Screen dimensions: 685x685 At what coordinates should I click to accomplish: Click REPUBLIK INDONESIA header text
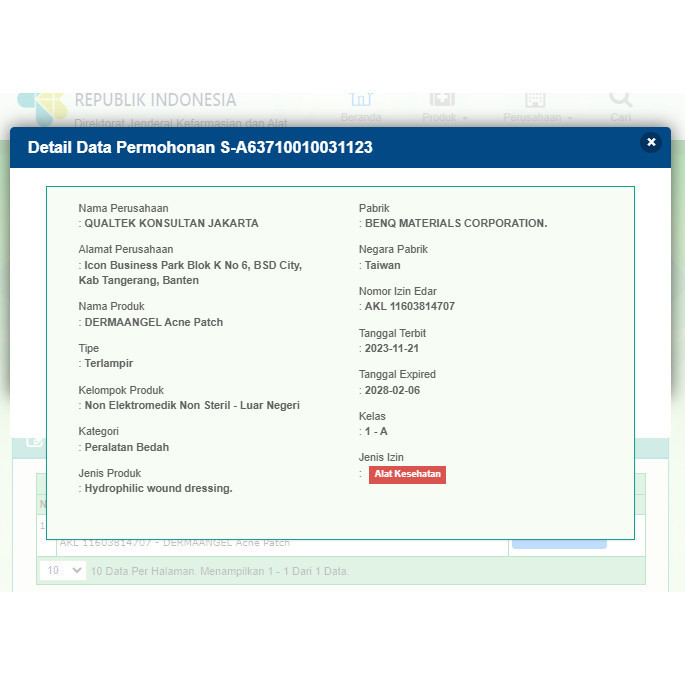155,100
